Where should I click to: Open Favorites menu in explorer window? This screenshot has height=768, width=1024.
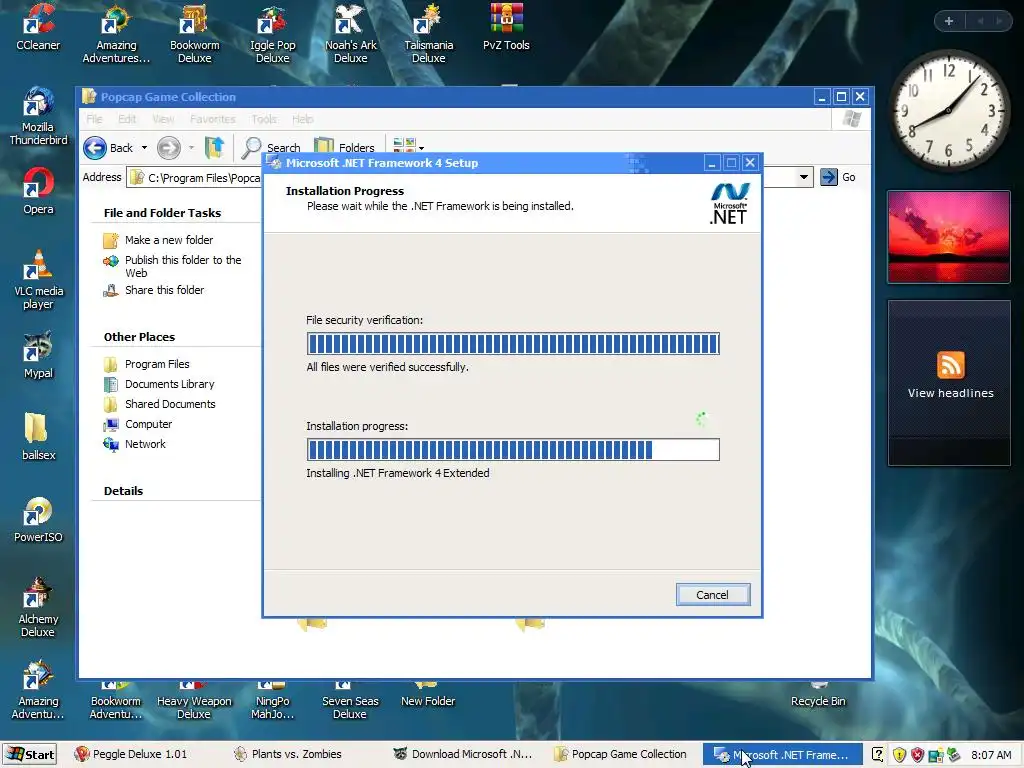click(213, 119)
